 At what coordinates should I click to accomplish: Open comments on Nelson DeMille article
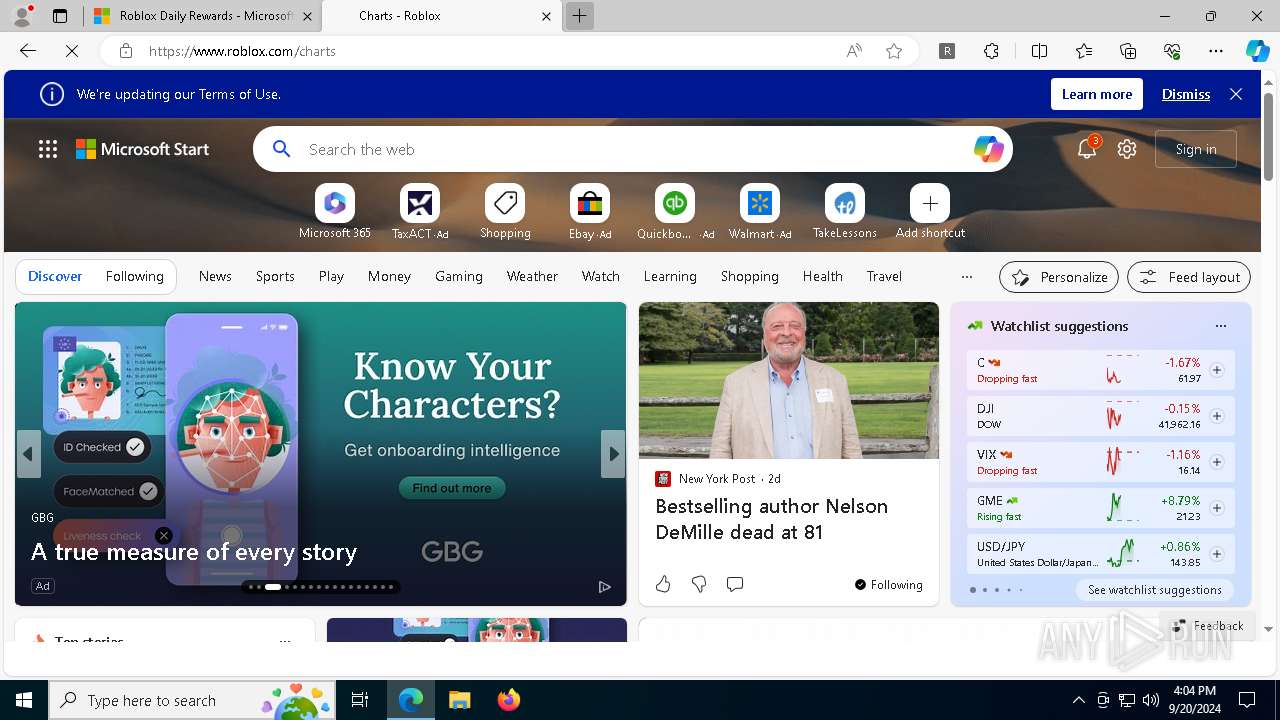(735, 584)
